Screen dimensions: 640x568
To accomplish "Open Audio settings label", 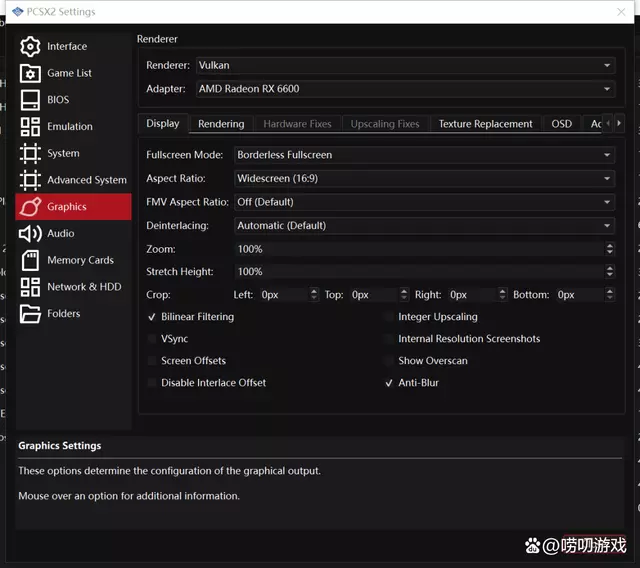I will pyautogui.click(x=60, y=233).
